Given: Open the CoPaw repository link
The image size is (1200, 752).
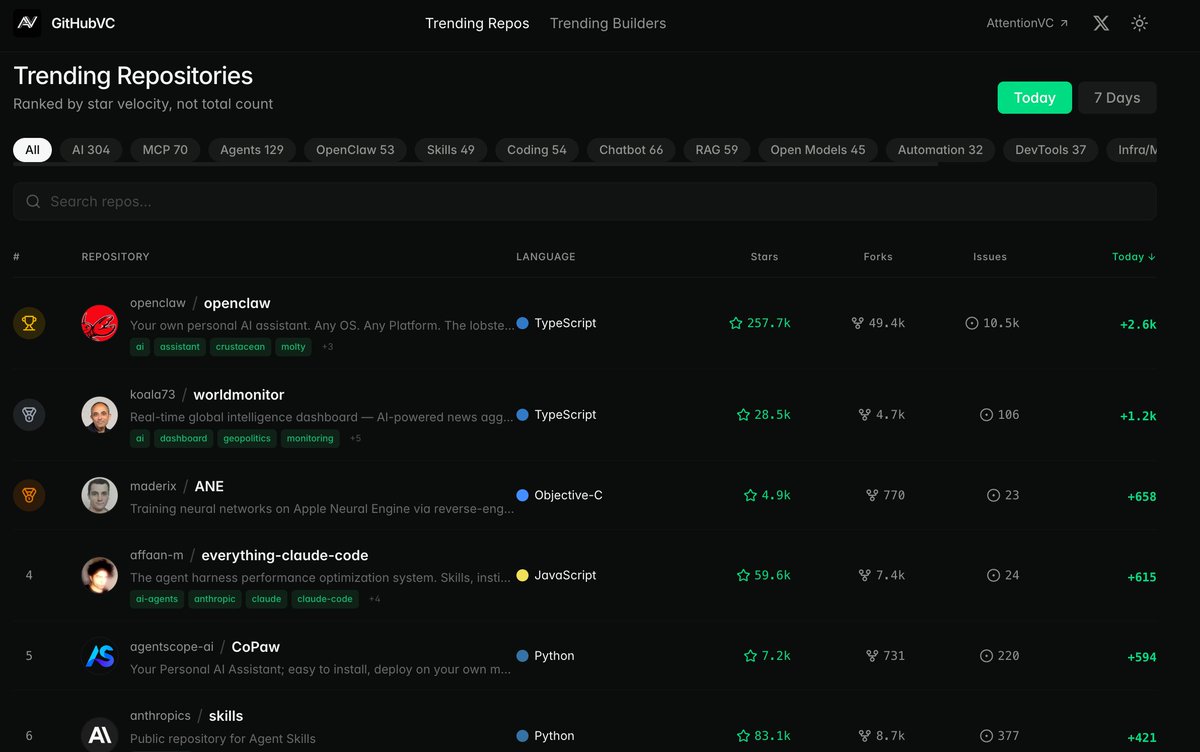Looking at the screenshot, I should pos(256,647).
